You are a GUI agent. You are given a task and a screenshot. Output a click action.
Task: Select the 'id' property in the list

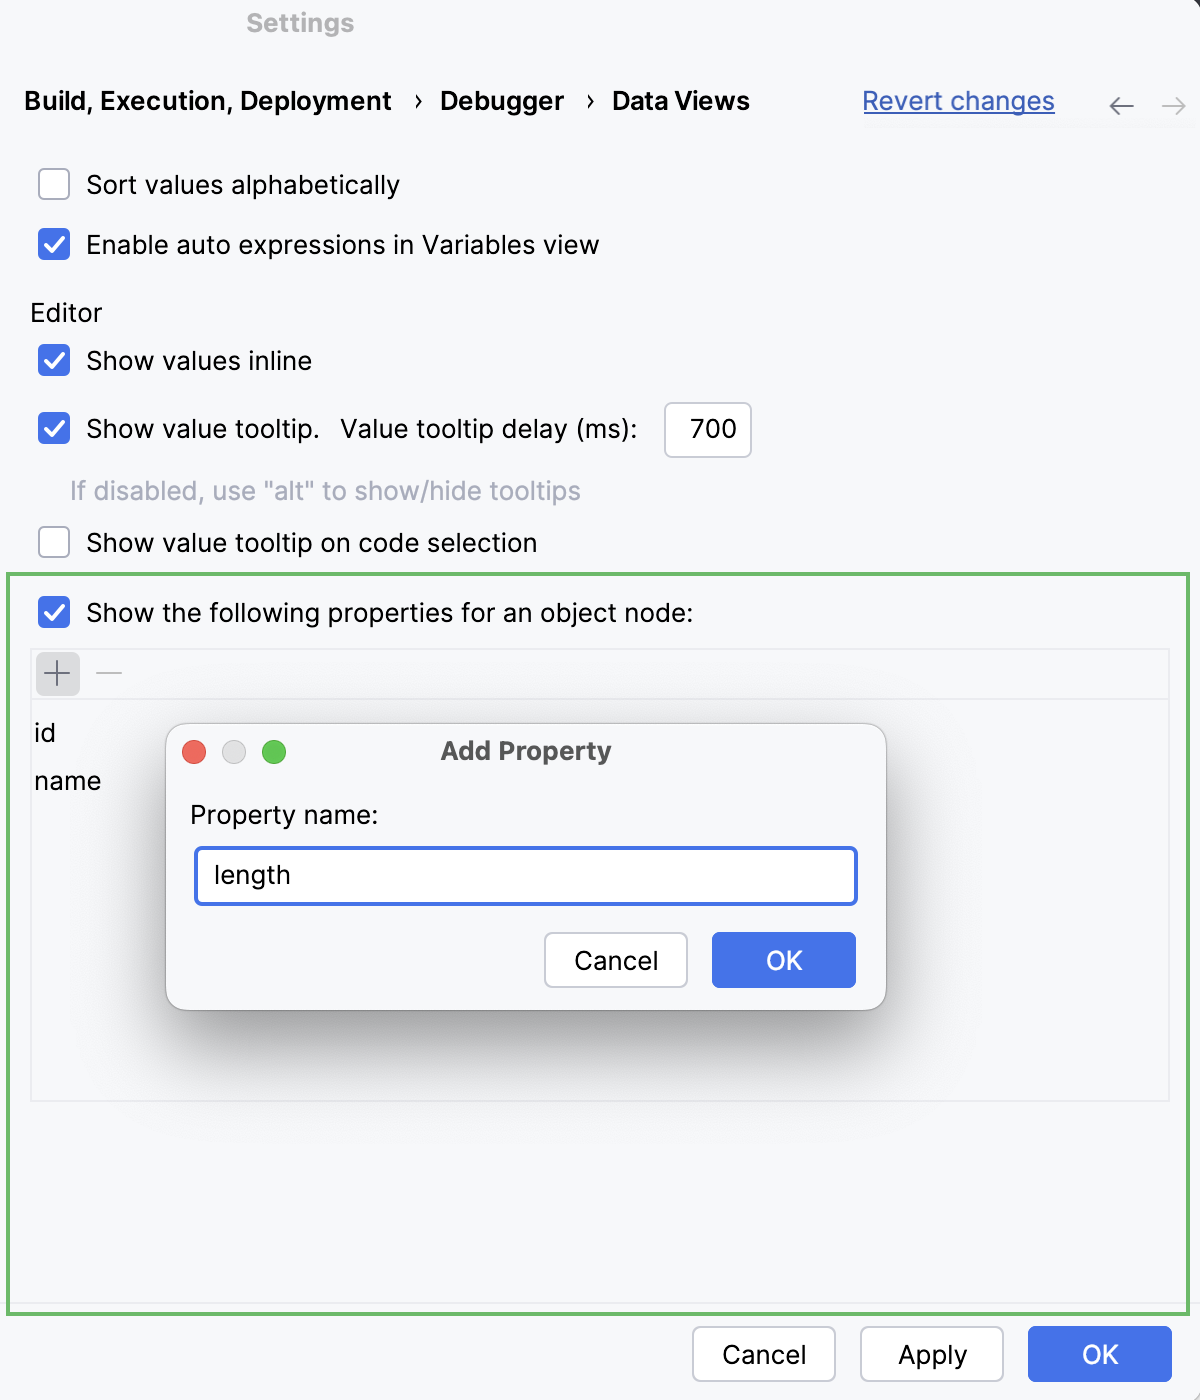click(x=45, y=733)
